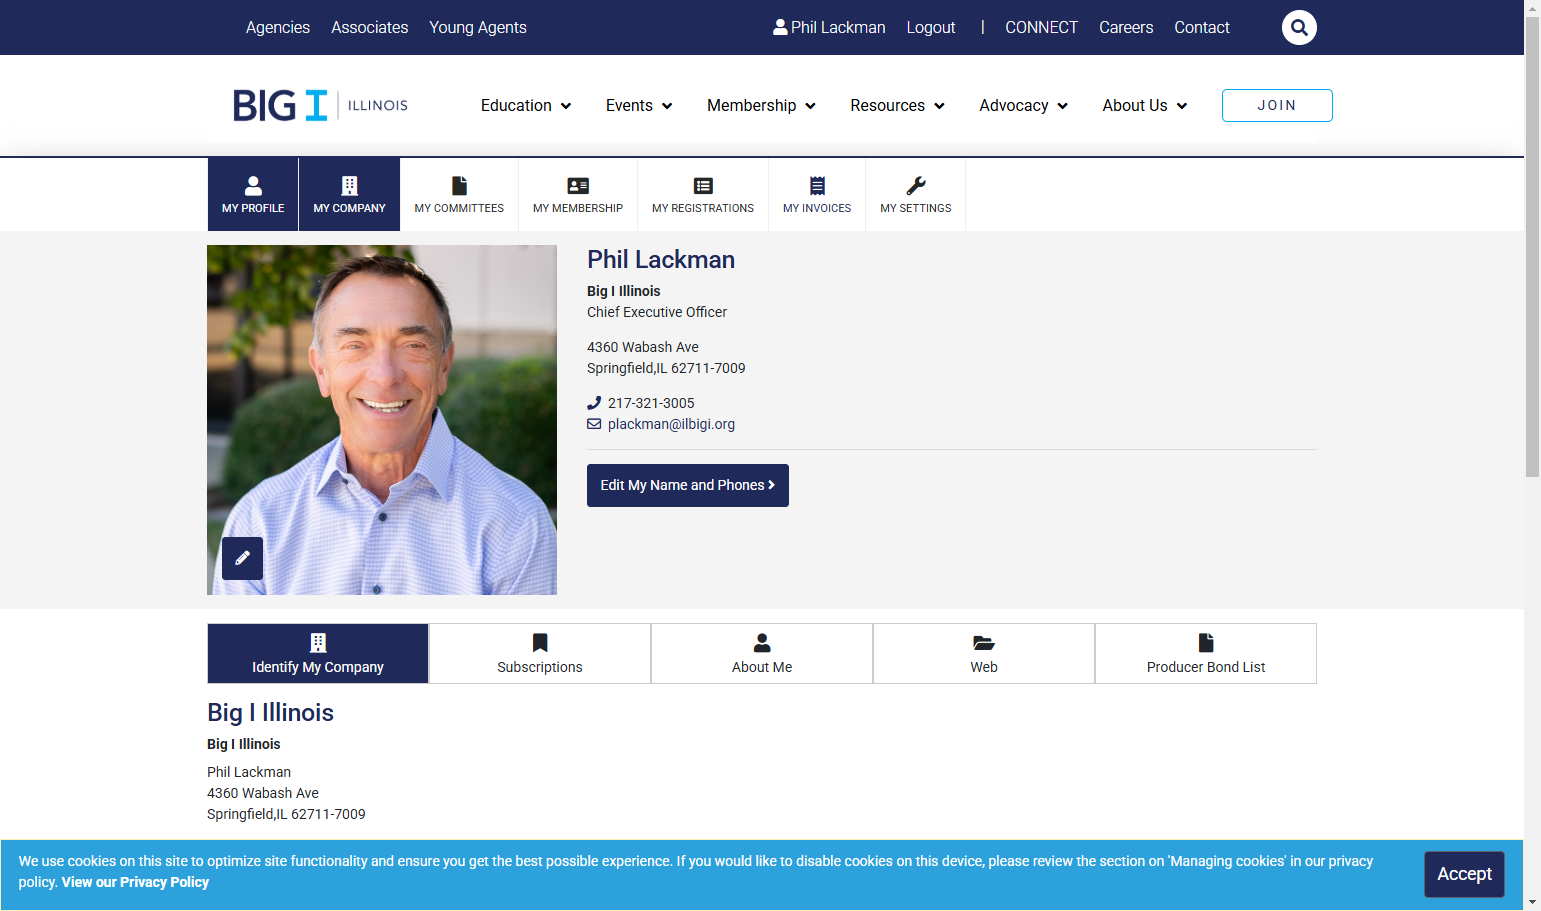Open the CONNECT link
Screen dimensions: 1541x911
1041,27
